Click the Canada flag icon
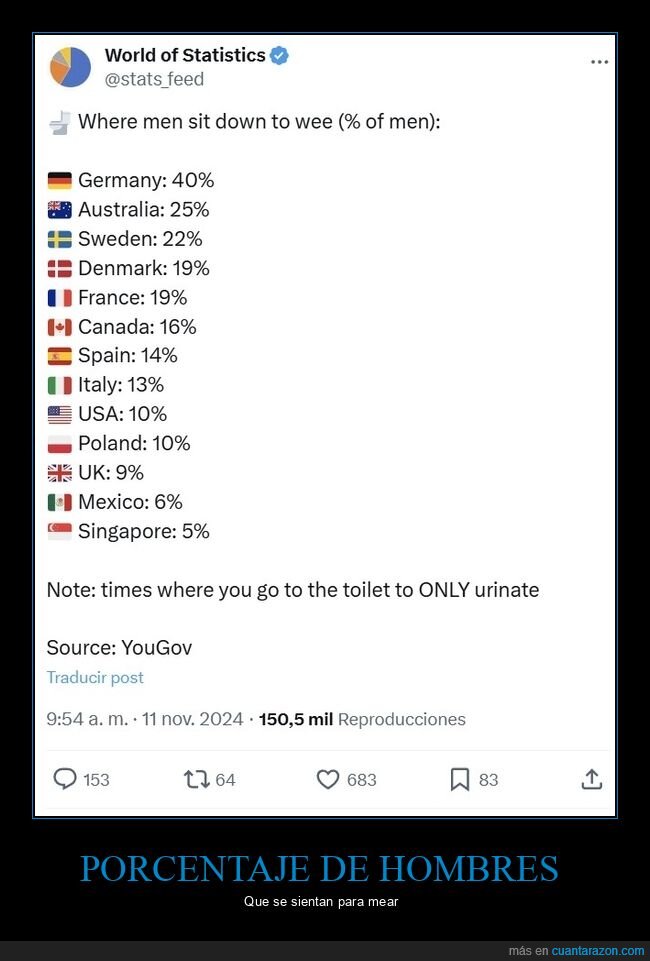Screen dimensions: 650x961 pyautogui.click(x=59, y=327)
